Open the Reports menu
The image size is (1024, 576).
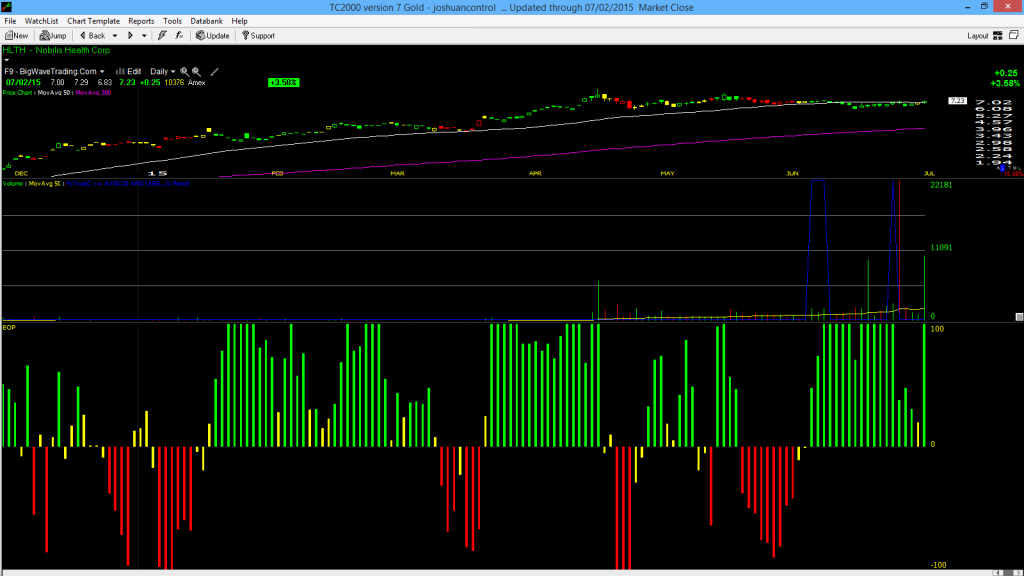point(141,21)
